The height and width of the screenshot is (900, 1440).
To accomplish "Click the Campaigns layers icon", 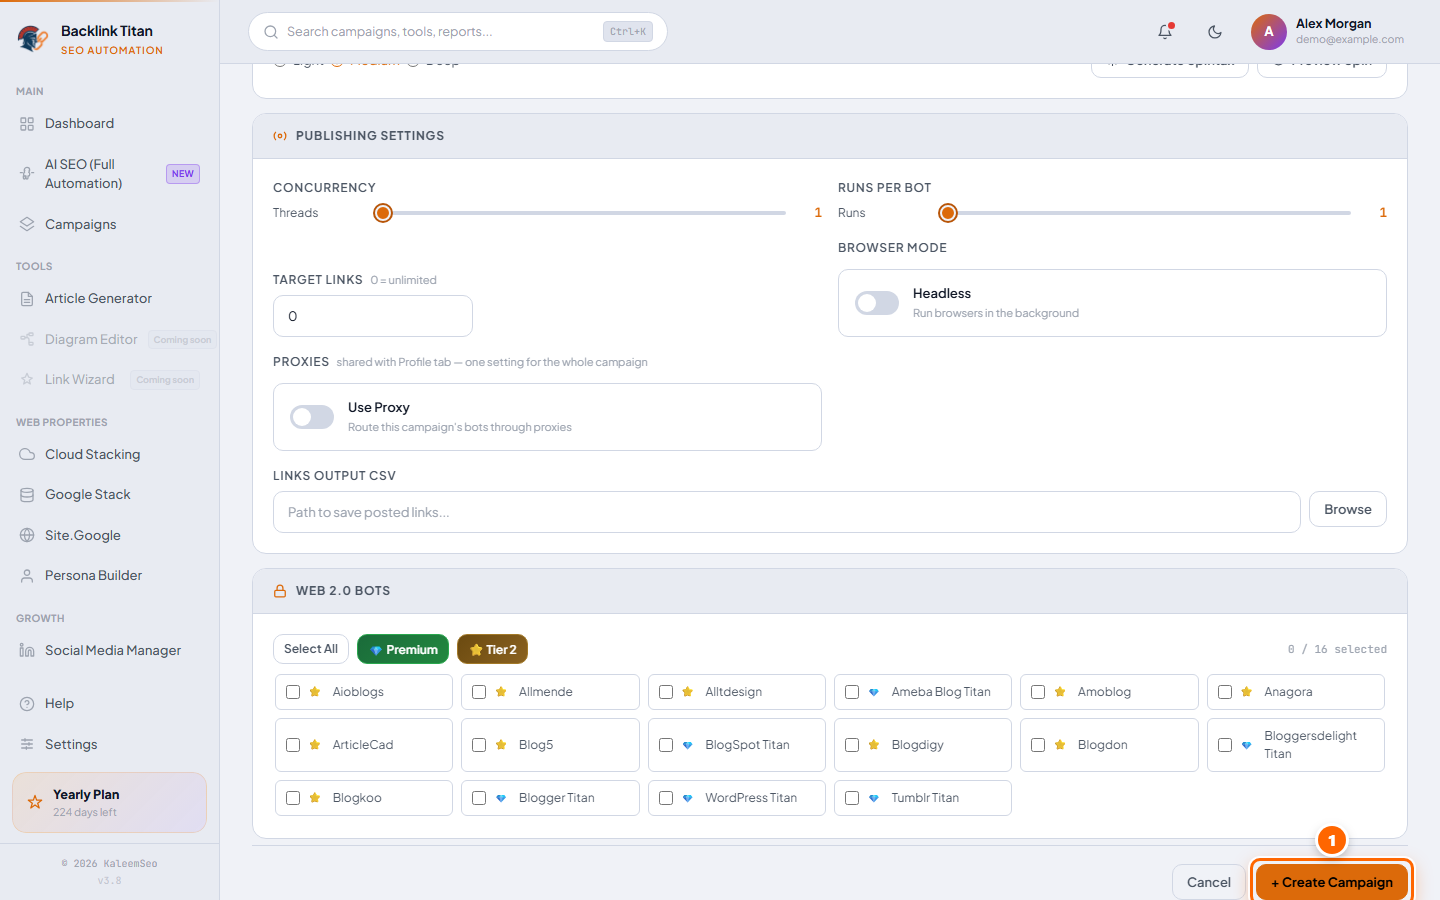I will pyautogui.click(x=27, y=225).
